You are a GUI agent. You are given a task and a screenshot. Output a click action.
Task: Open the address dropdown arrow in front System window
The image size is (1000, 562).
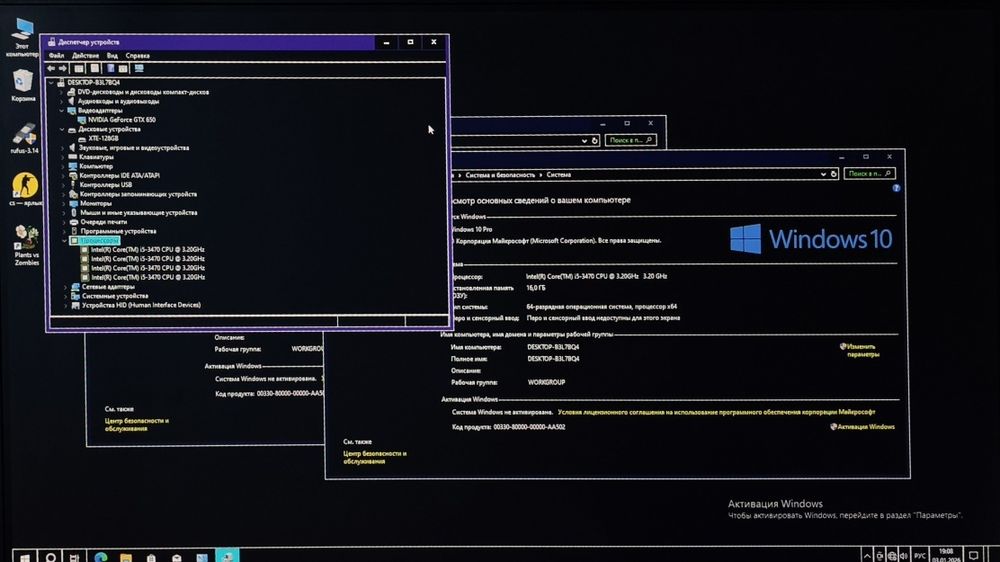click(823, 174)
